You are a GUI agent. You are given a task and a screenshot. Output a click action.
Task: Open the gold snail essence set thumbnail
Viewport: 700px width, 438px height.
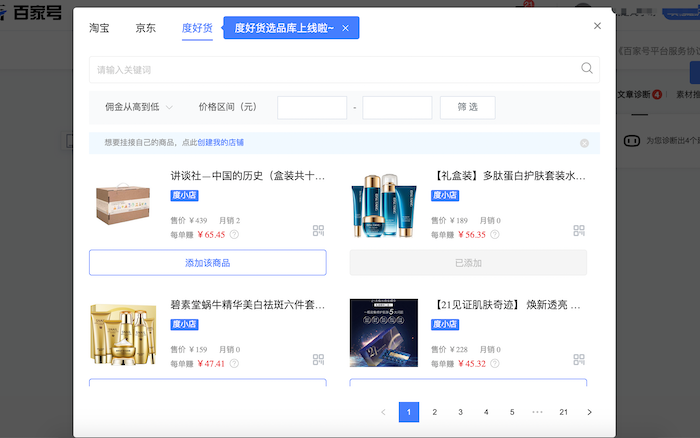[123, 334]
